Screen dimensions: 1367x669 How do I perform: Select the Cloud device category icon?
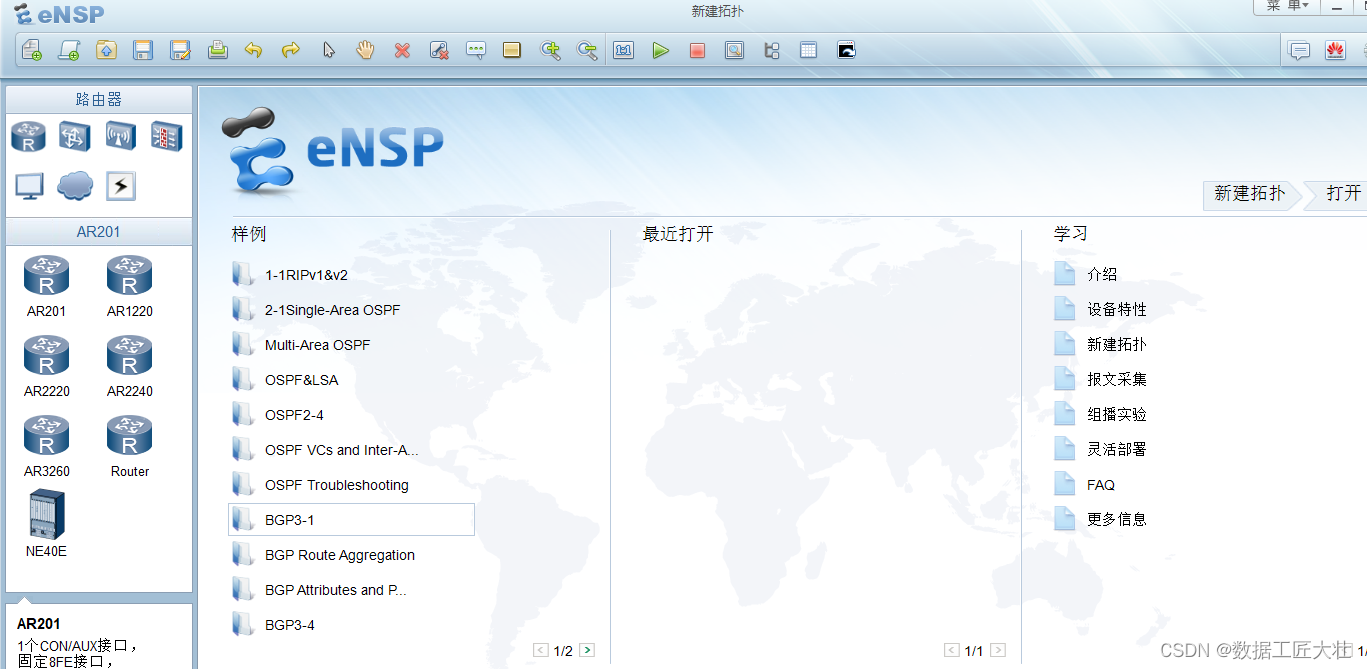pos(75,185)
